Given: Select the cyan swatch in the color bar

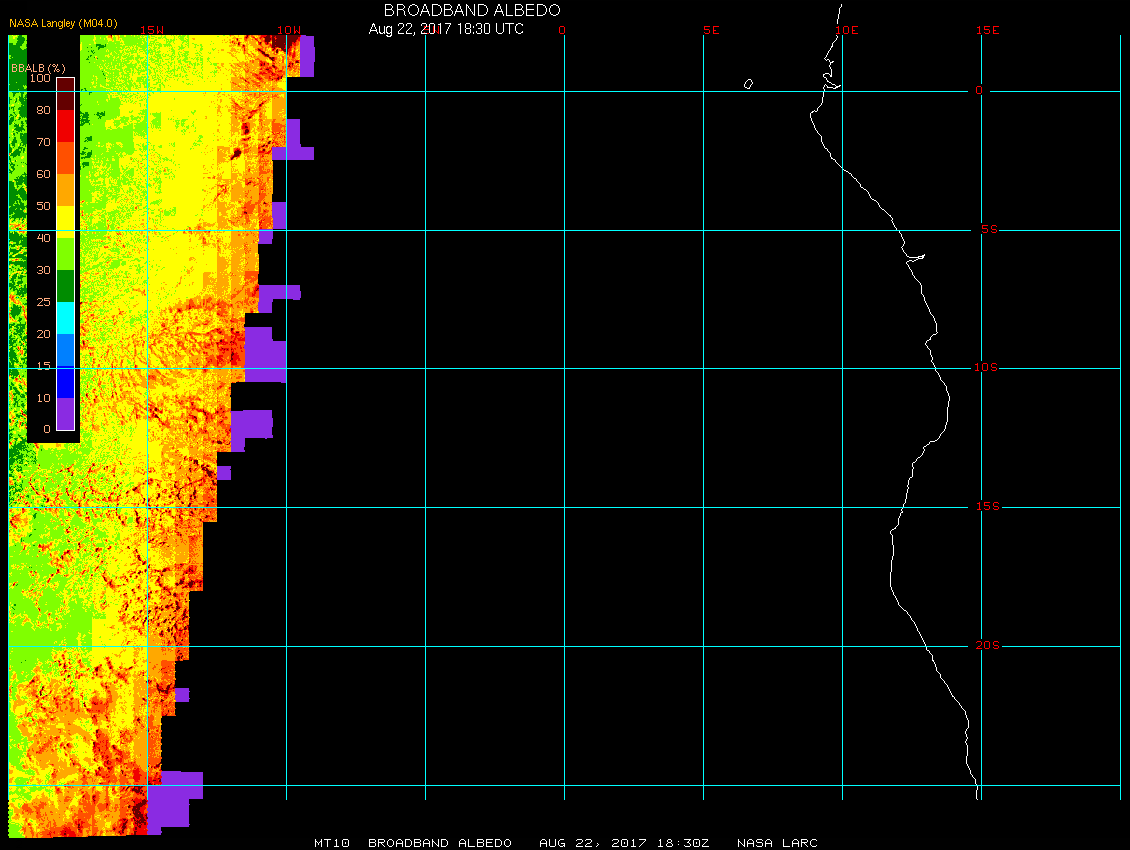Looking at the screenshot, I should coord(65,318).
